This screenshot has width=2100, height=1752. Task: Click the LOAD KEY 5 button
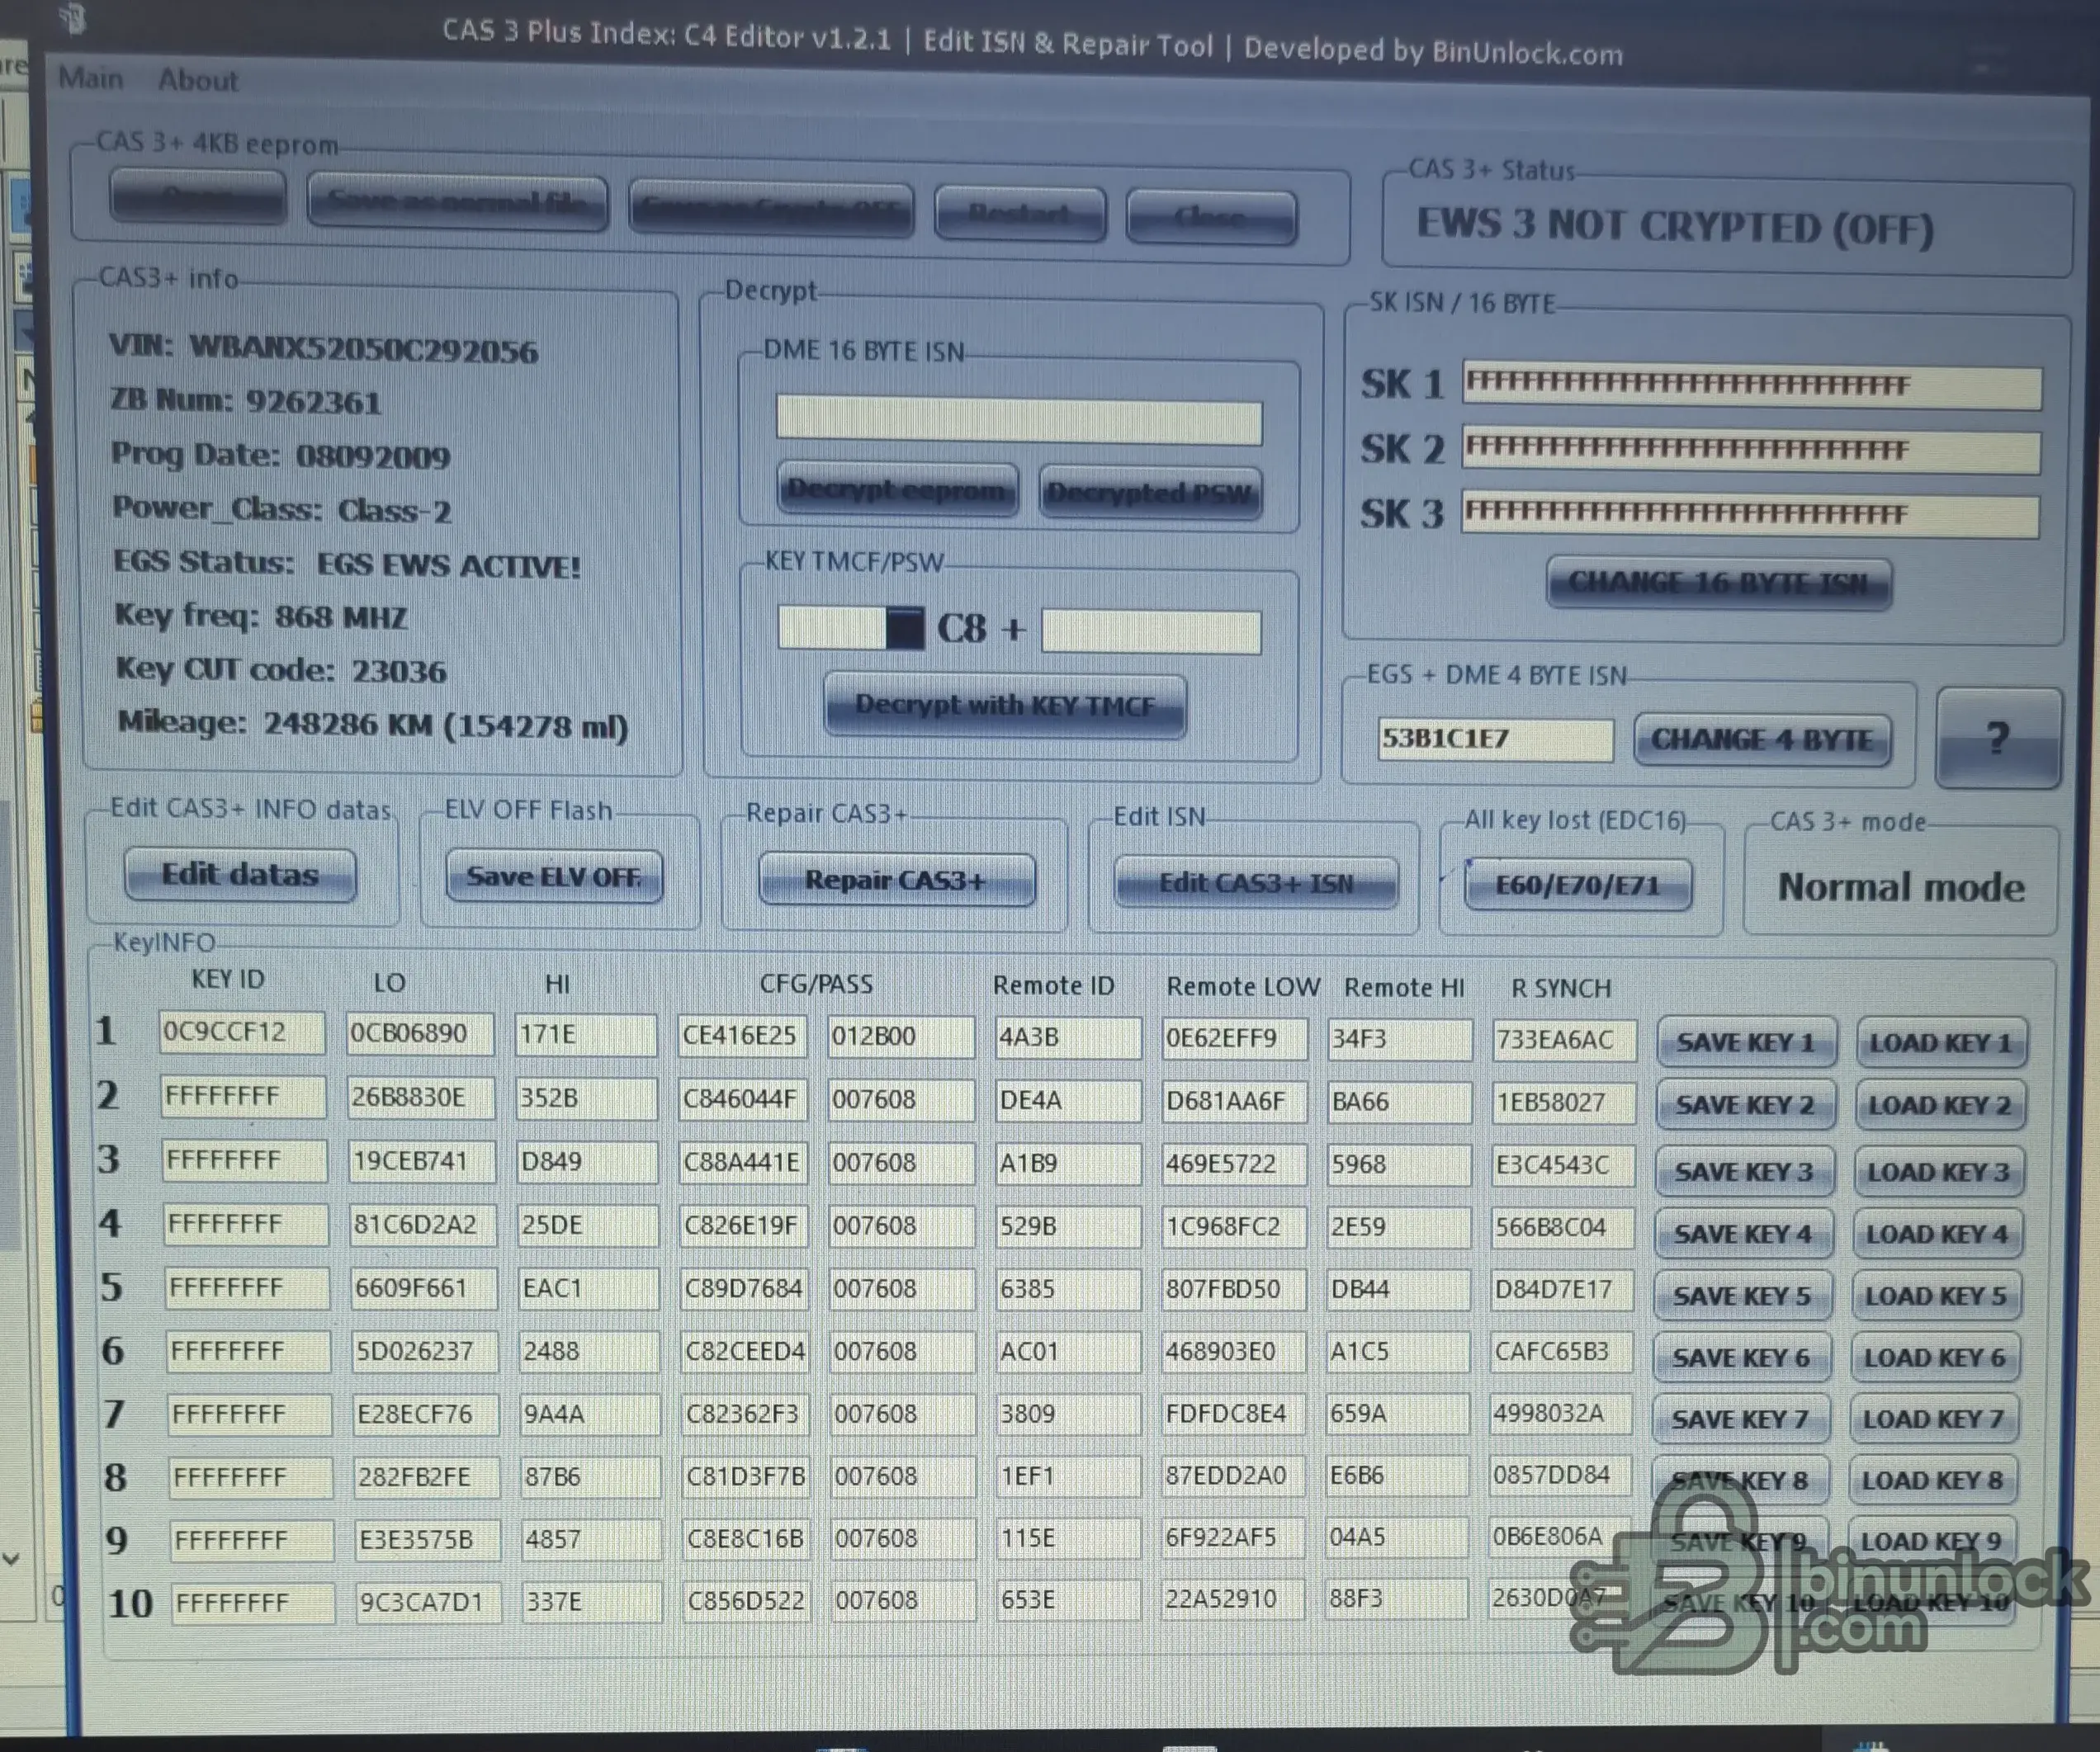click(1936, 1296)
